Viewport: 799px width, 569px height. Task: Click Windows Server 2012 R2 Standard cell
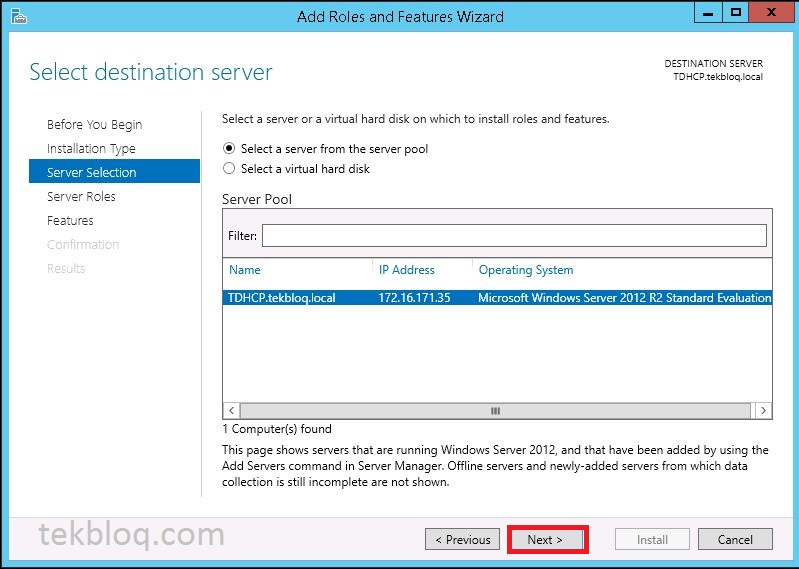[625, 297]
